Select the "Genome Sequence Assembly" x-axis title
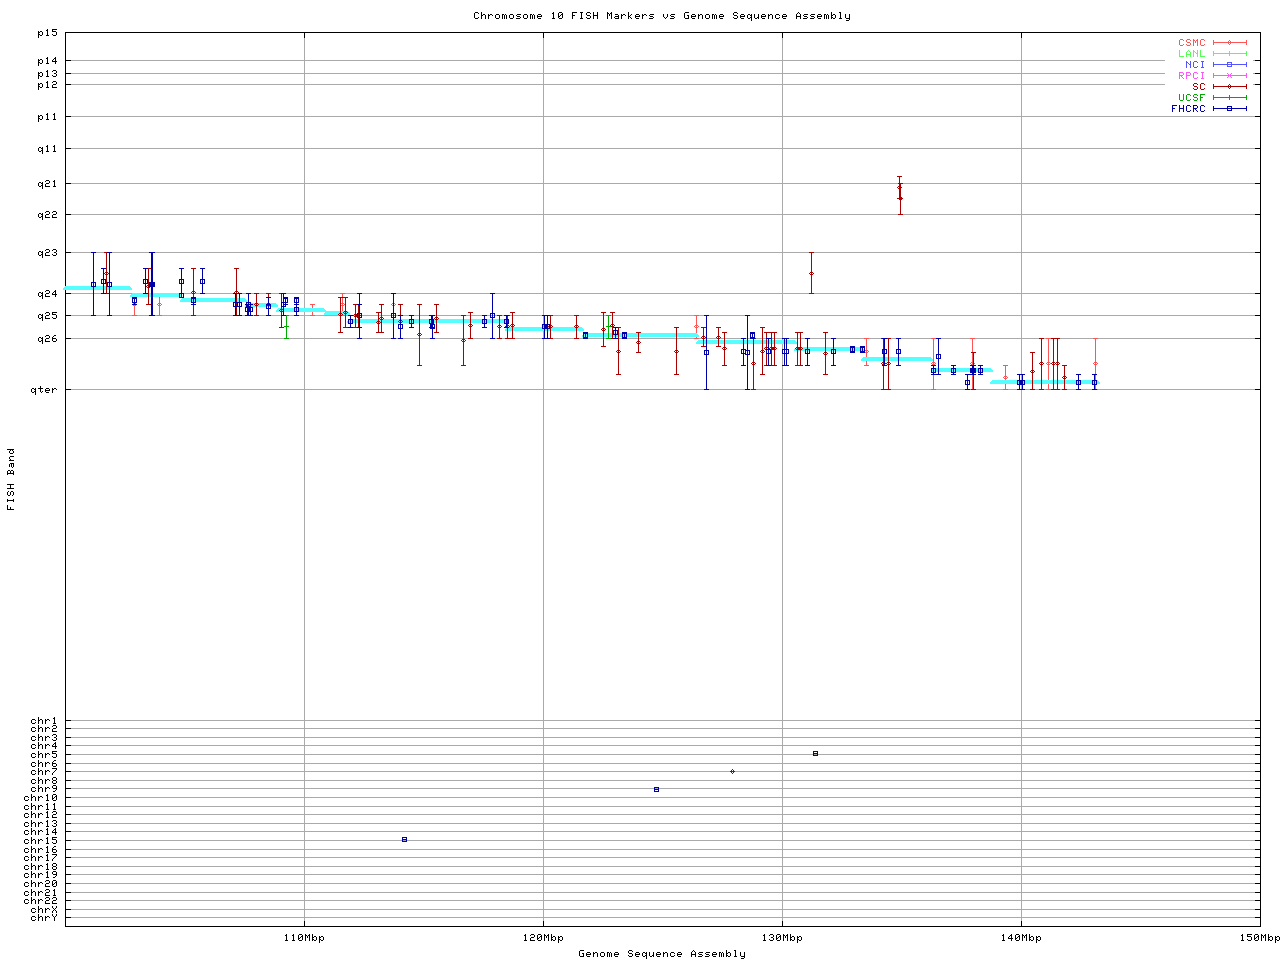 point(662,954)
